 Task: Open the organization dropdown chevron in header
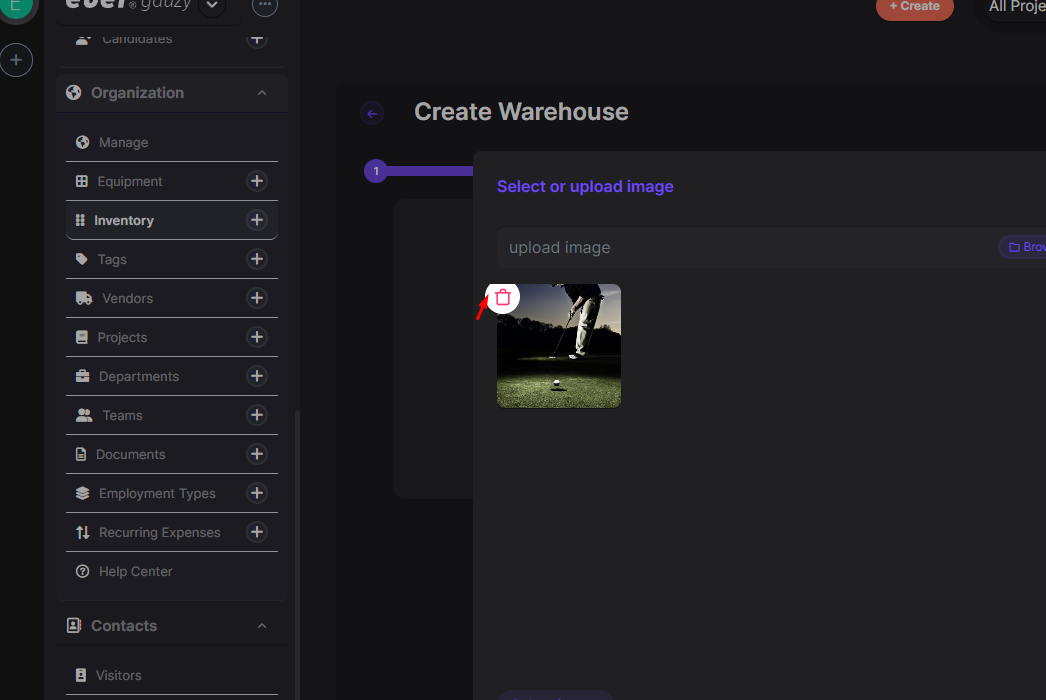point(212,5)
